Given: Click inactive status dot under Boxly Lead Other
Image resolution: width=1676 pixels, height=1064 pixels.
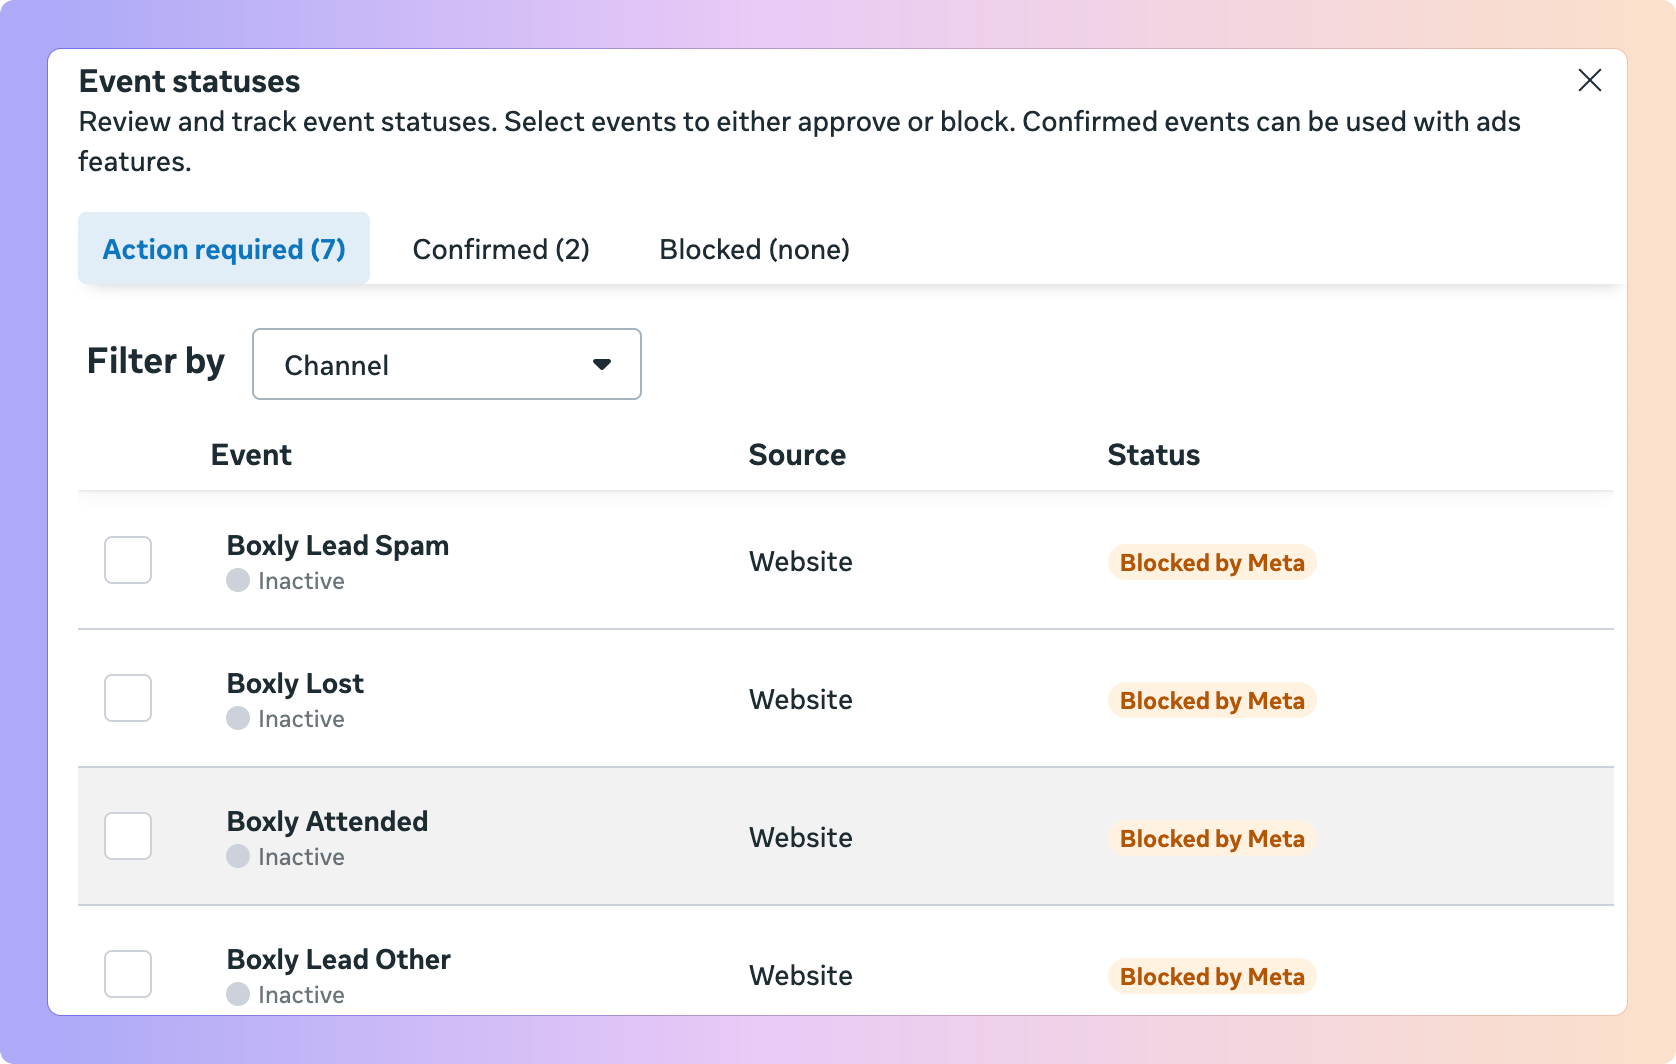Looking at the screenshot, I should pos(238,994).
